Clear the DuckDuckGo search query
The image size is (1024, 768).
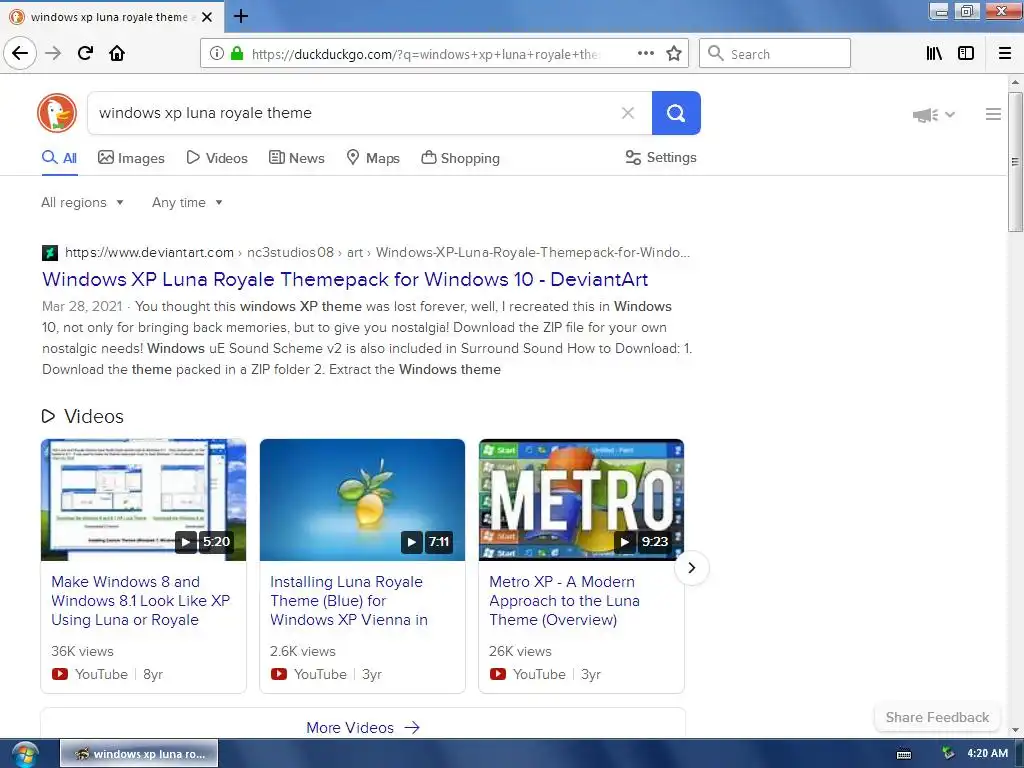628,113
